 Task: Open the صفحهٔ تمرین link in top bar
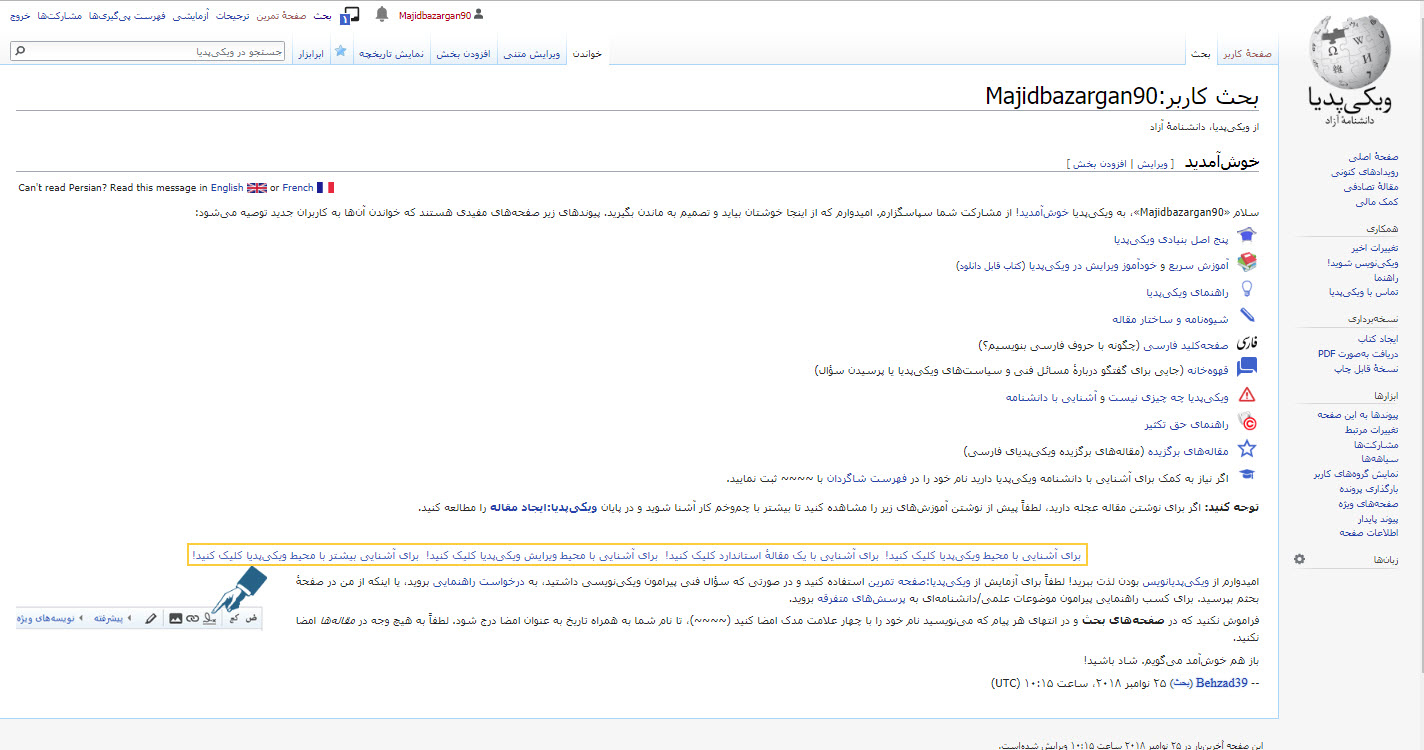click(281, 16)
